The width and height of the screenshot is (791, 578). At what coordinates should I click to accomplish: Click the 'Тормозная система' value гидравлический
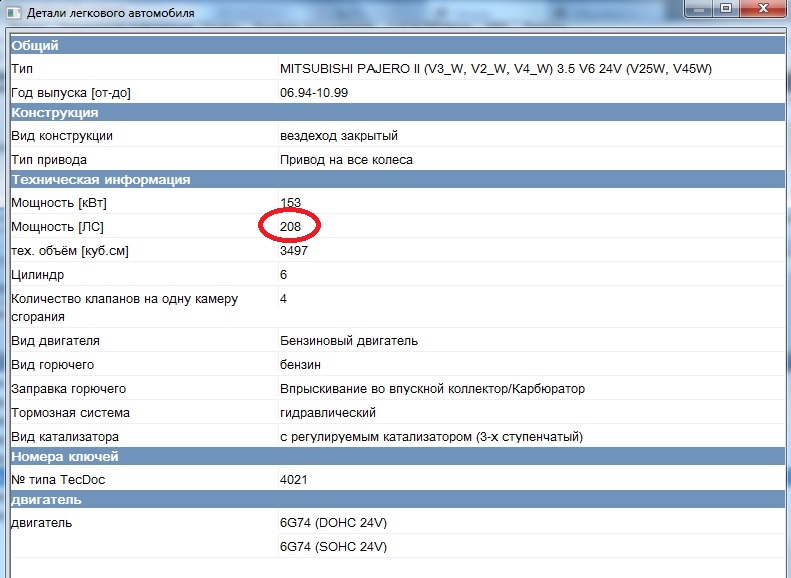328,413
